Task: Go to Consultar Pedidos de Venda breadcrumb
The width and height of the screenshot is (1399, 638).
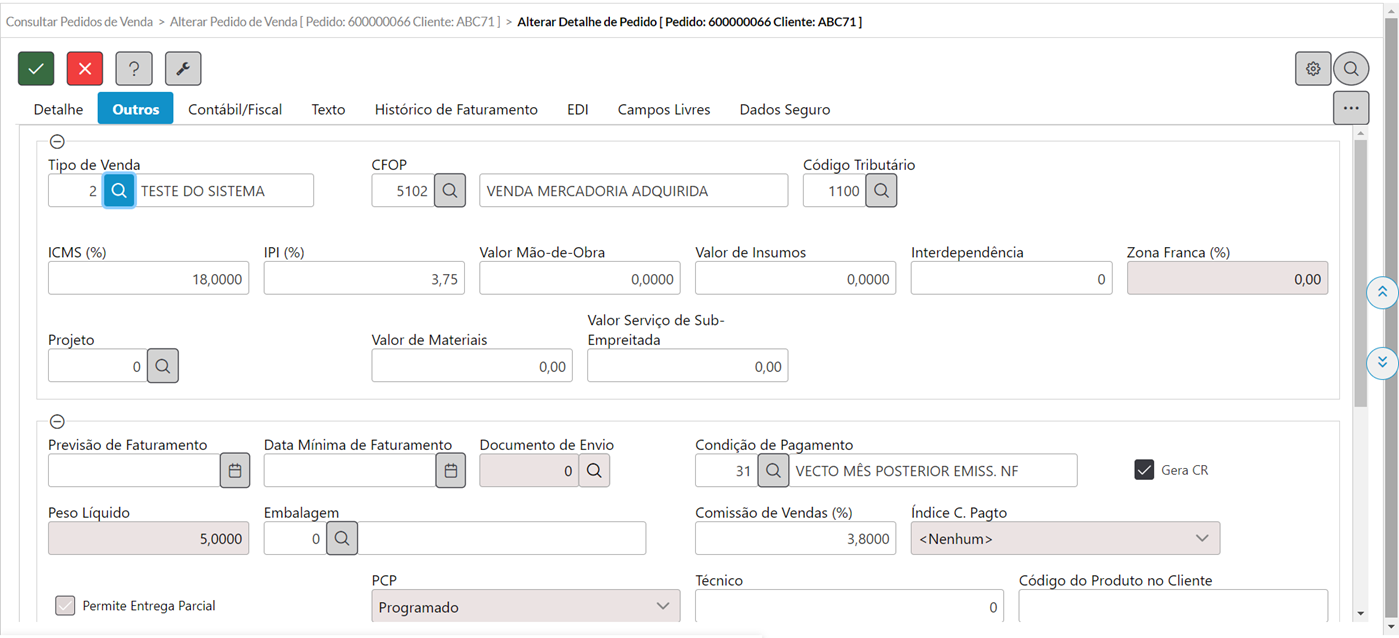Action: [80, 21]
